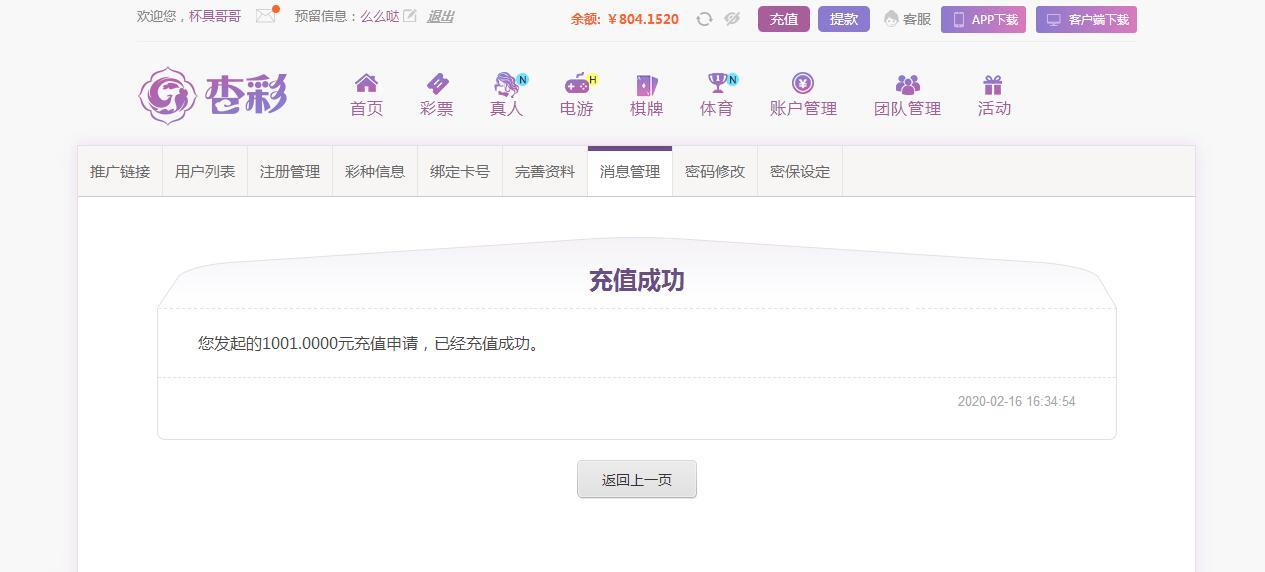Click the timestamp 2020-02-16 16:34:54
Screen dimensions: 1265x572
(1016, 401)
